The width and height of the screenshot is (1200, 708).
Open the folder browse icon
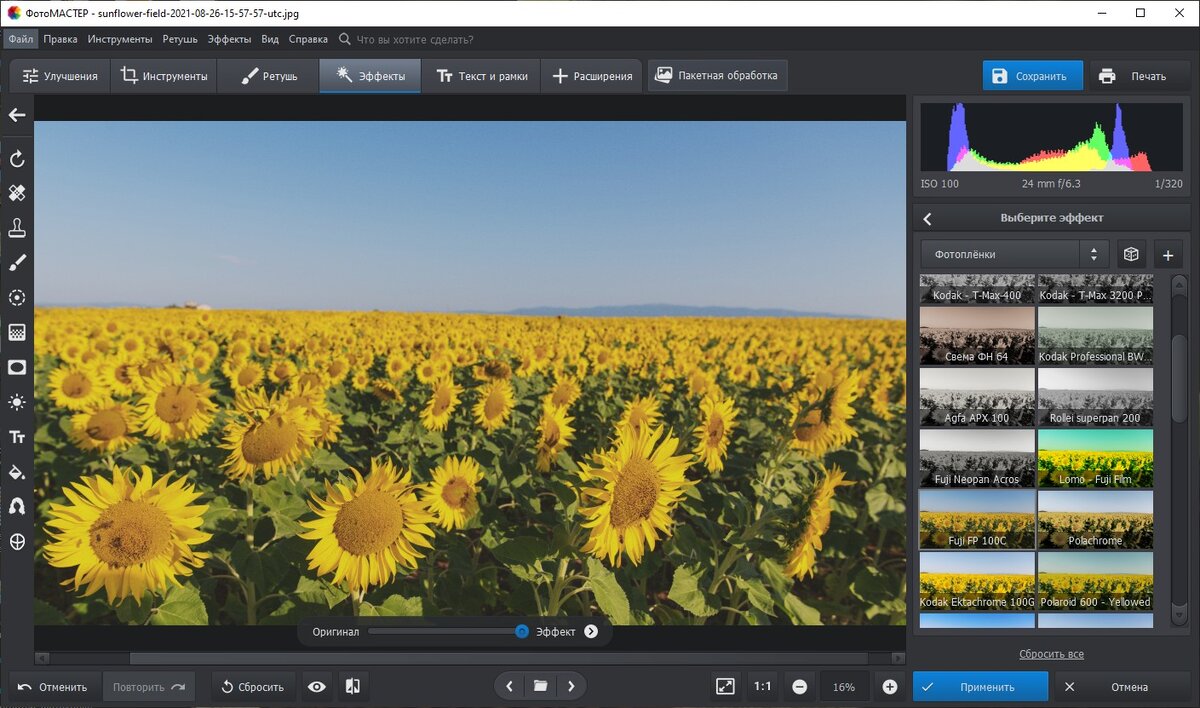coord(540,686)
